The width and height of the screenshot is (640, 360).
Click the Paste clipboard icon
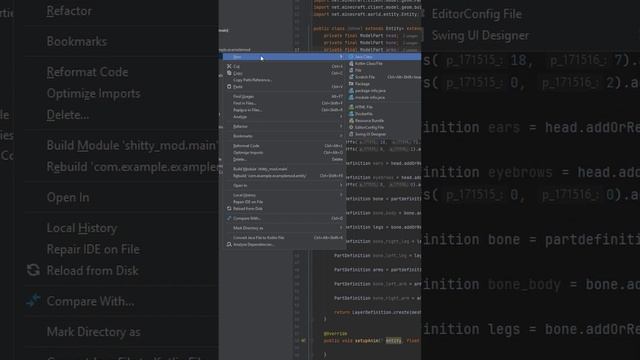point(229,87)
